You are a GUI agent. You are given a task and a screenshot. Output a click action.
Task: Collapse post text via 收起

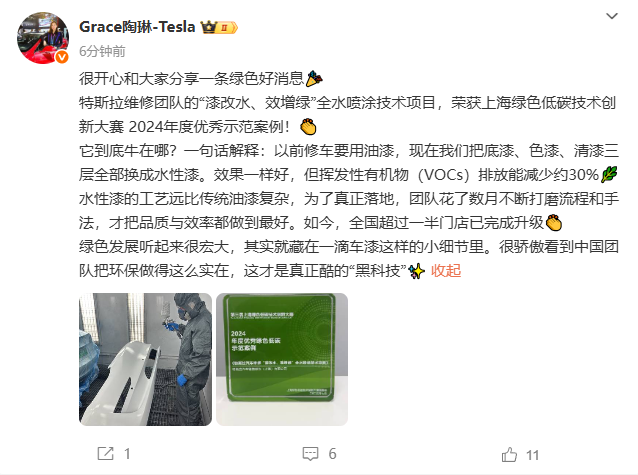(x=446, y=271)
